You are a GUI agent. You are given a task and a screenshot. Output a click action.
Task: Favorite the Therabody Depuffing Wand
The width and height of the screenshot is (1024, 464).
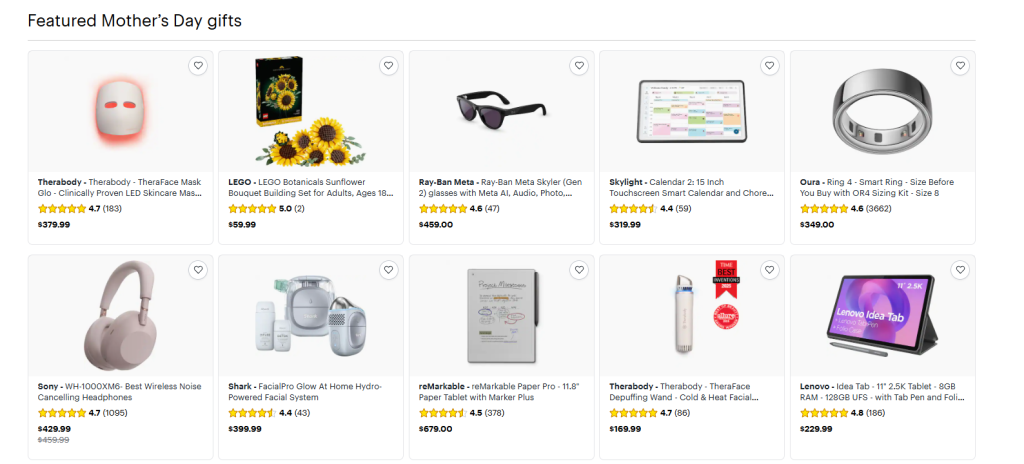[769, 270]
